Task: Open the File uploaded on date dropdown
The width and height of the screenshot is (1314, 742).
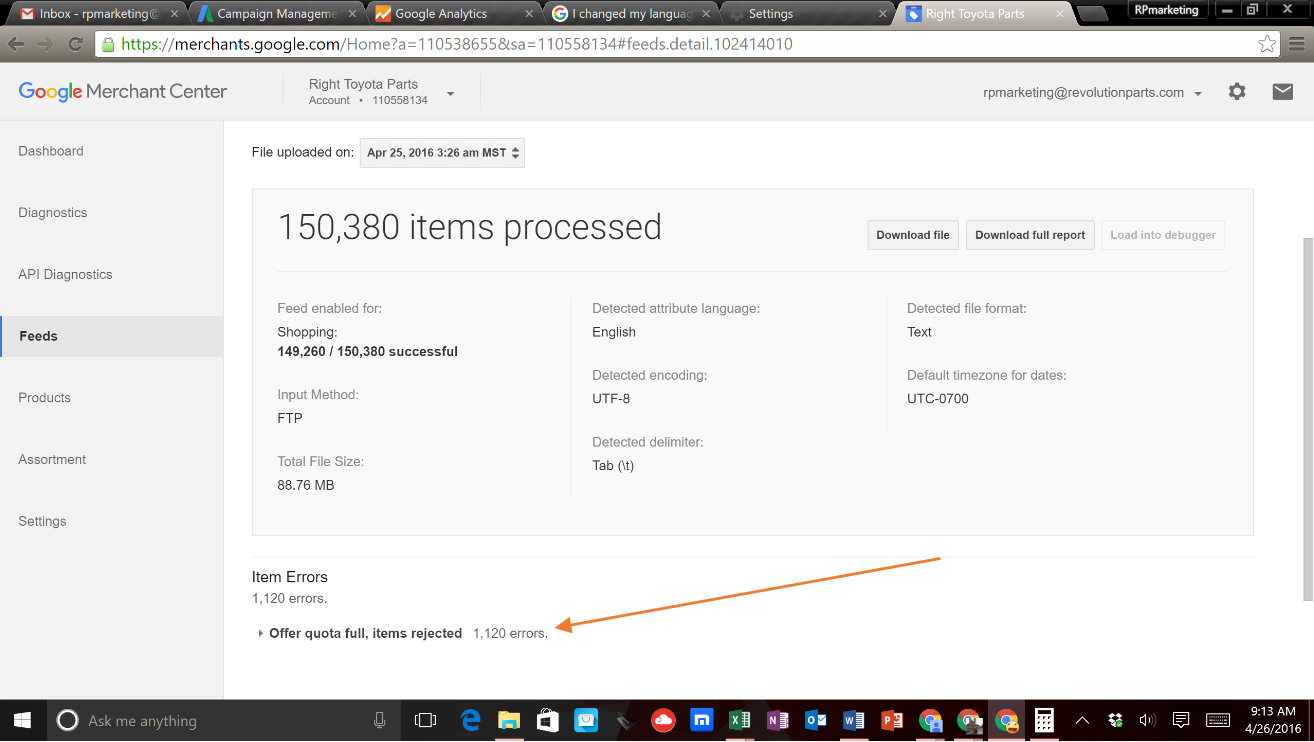Action: point(442,153)
